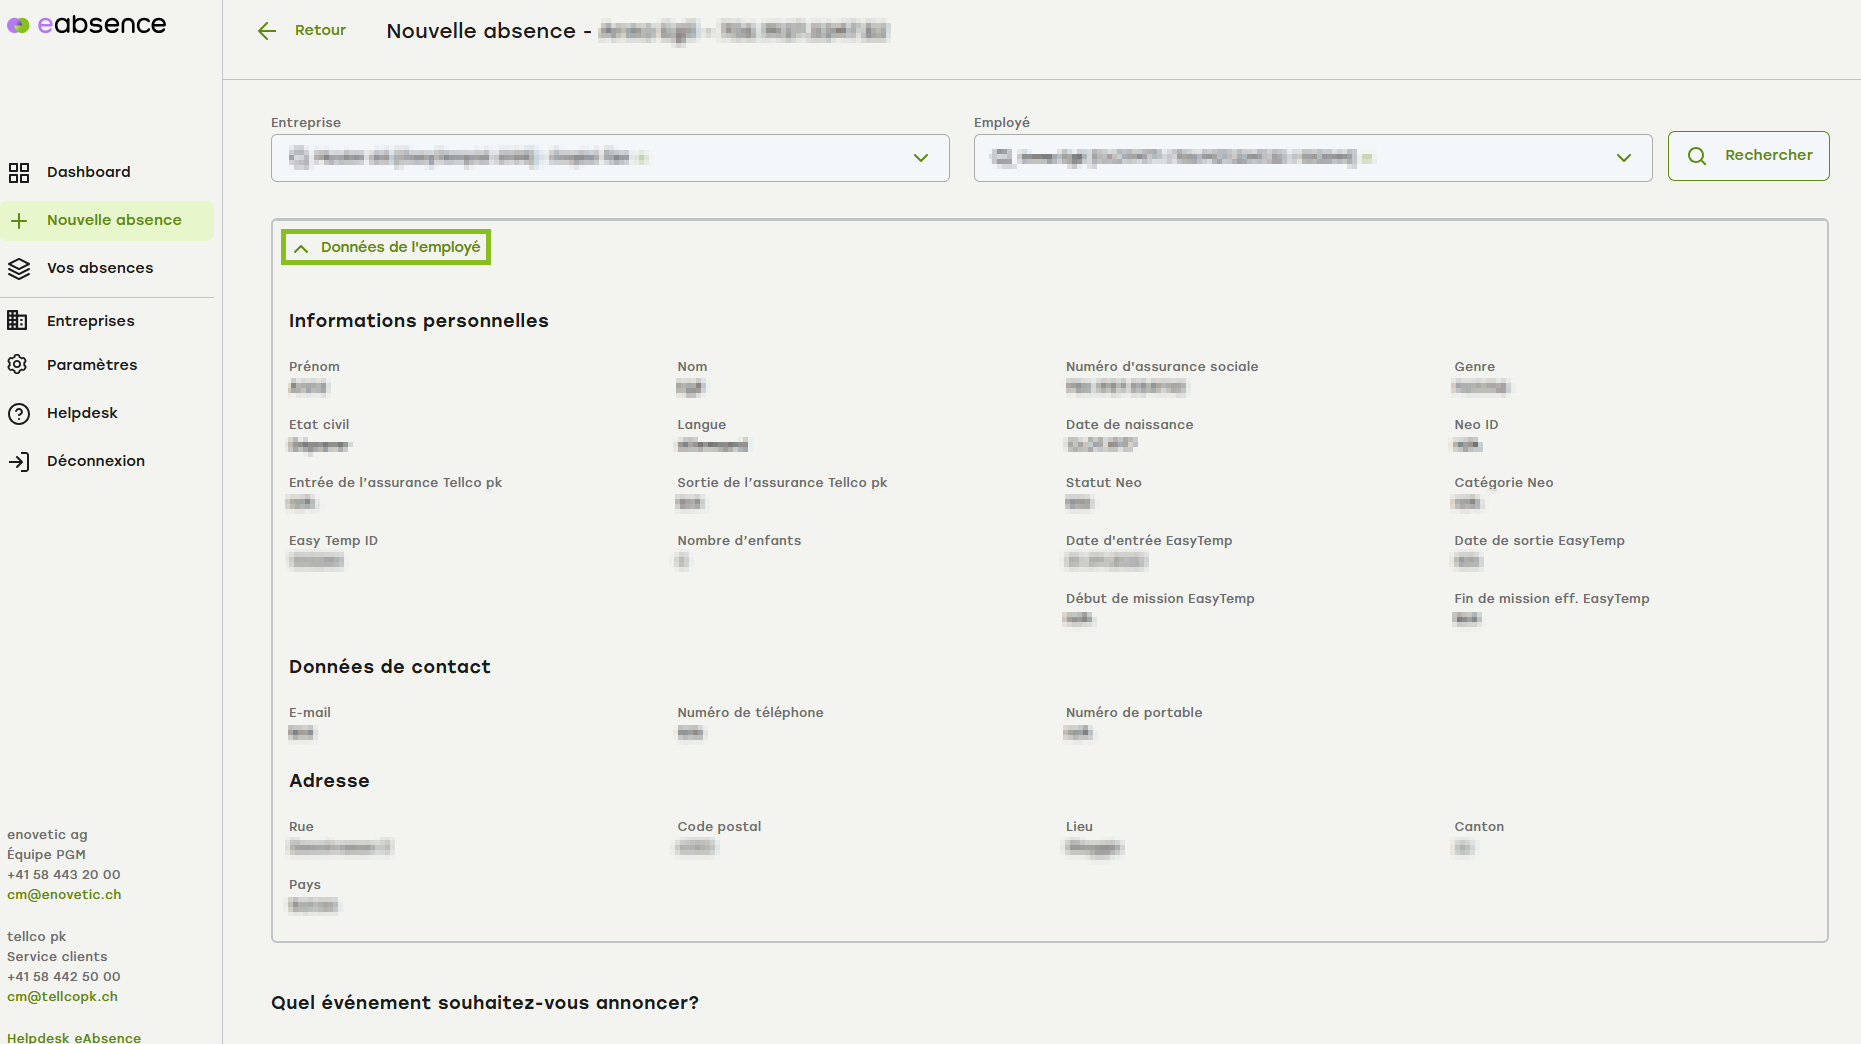Click the back arrow icon next to Retour
1861x1044 pixels.
267,31
